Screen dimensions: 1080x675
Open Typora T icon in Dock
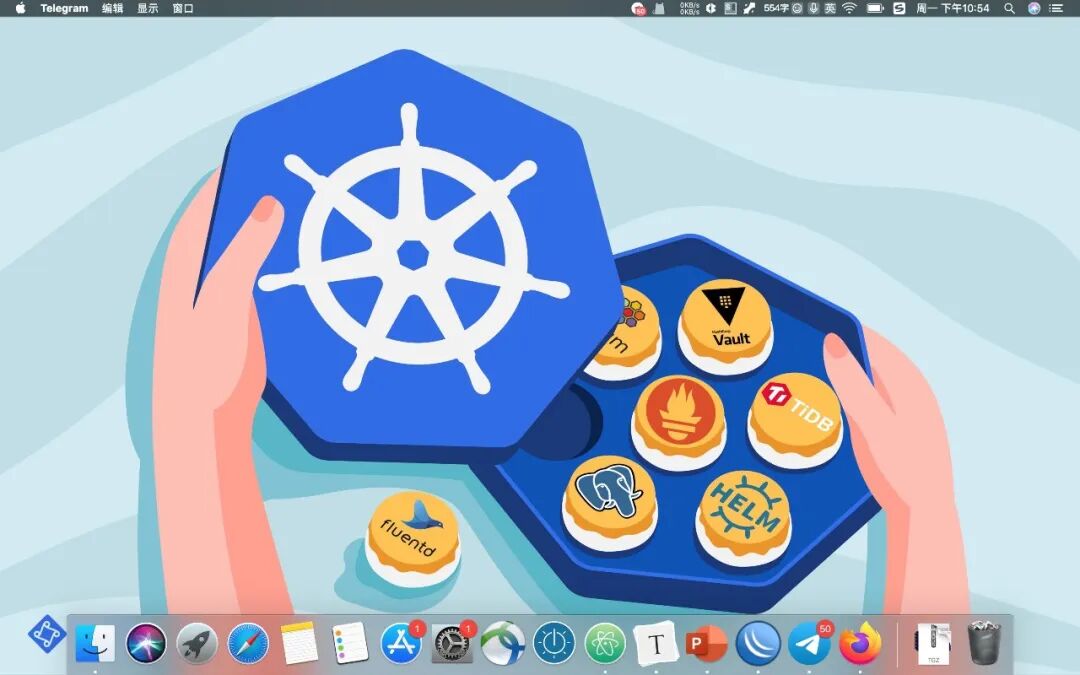656,643
